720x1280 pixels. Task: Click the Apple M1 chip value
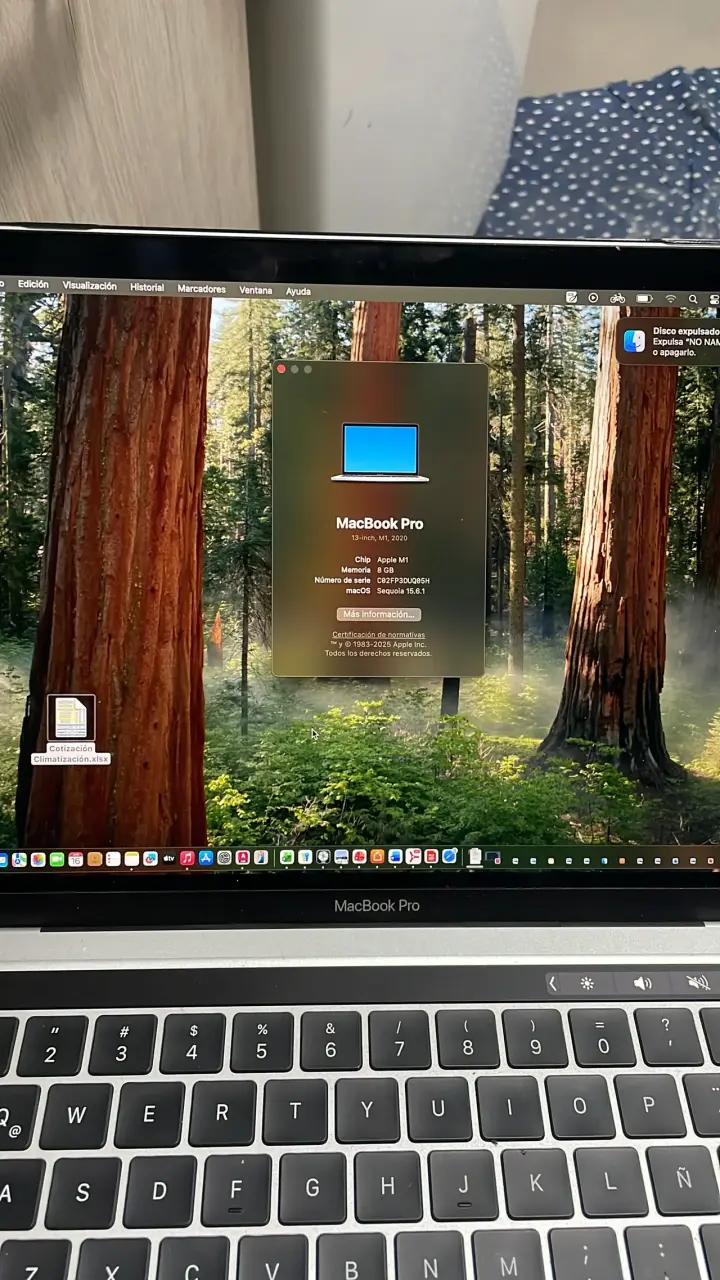click(x=392, y=560)
